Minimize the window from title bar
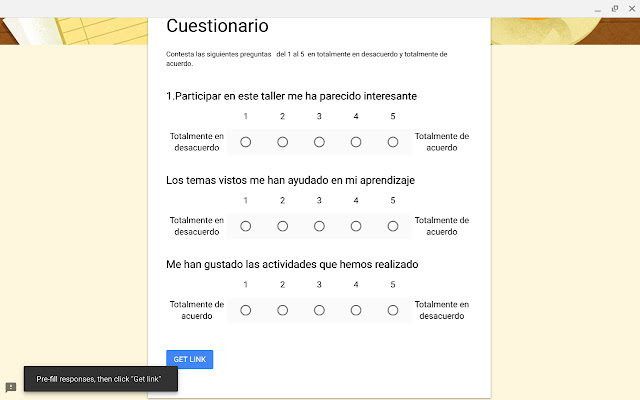This screenshot has width=640, height=400. click(x=598, y=10)
